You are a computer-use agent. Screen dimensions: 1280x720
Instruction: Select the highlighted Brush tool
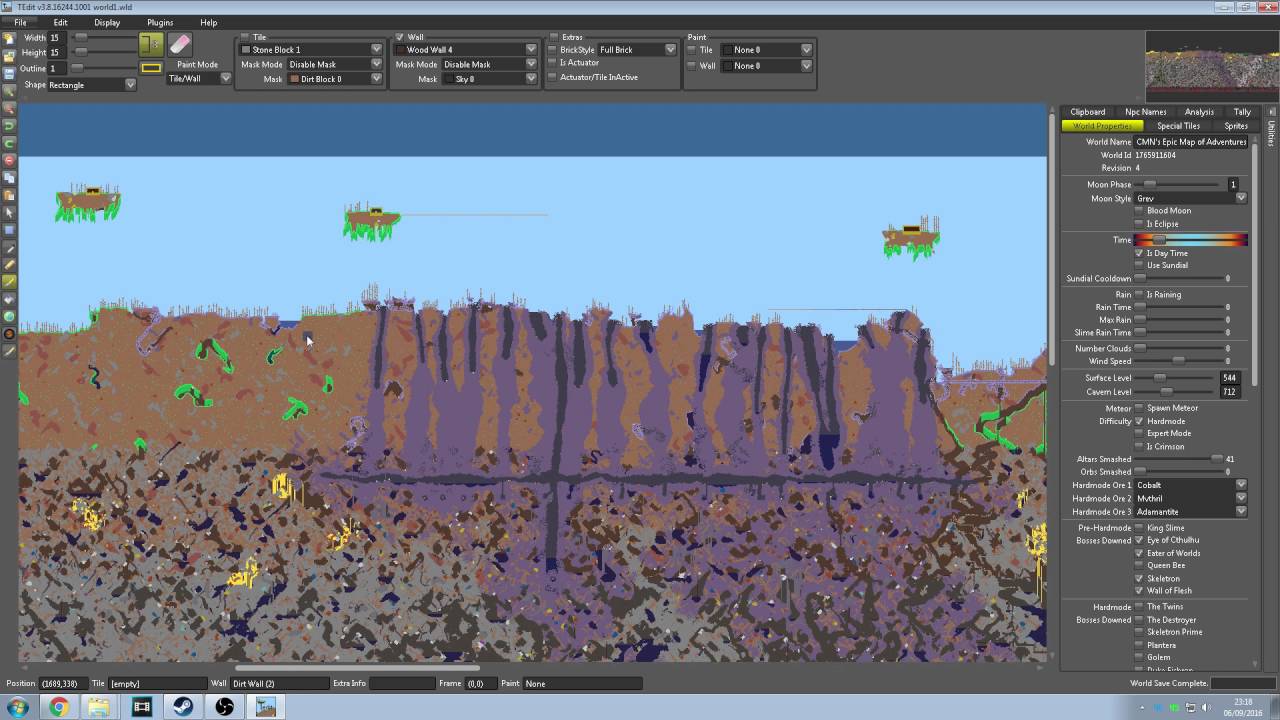(x=9, y=282)
